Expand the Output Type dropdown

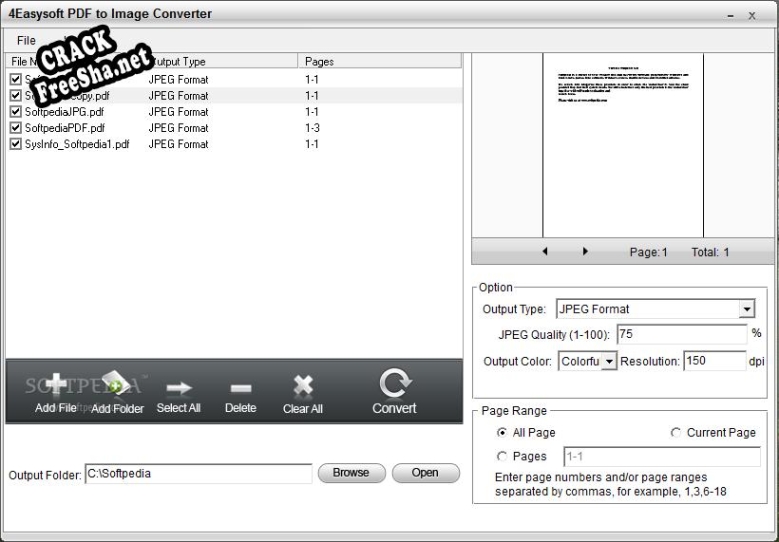pyautogui.click(x=746, y=309)
